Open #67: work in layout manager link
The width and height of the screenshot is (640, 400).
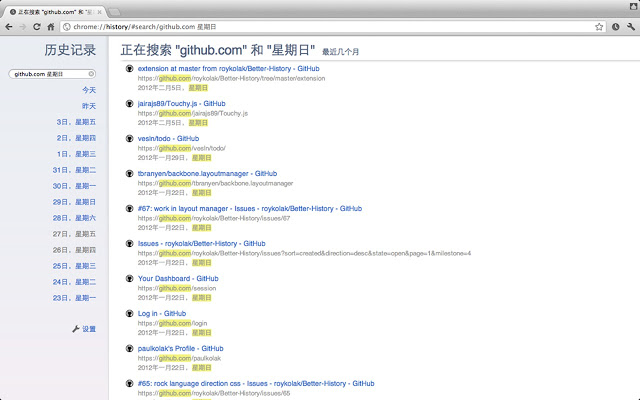tap(250, 209)
